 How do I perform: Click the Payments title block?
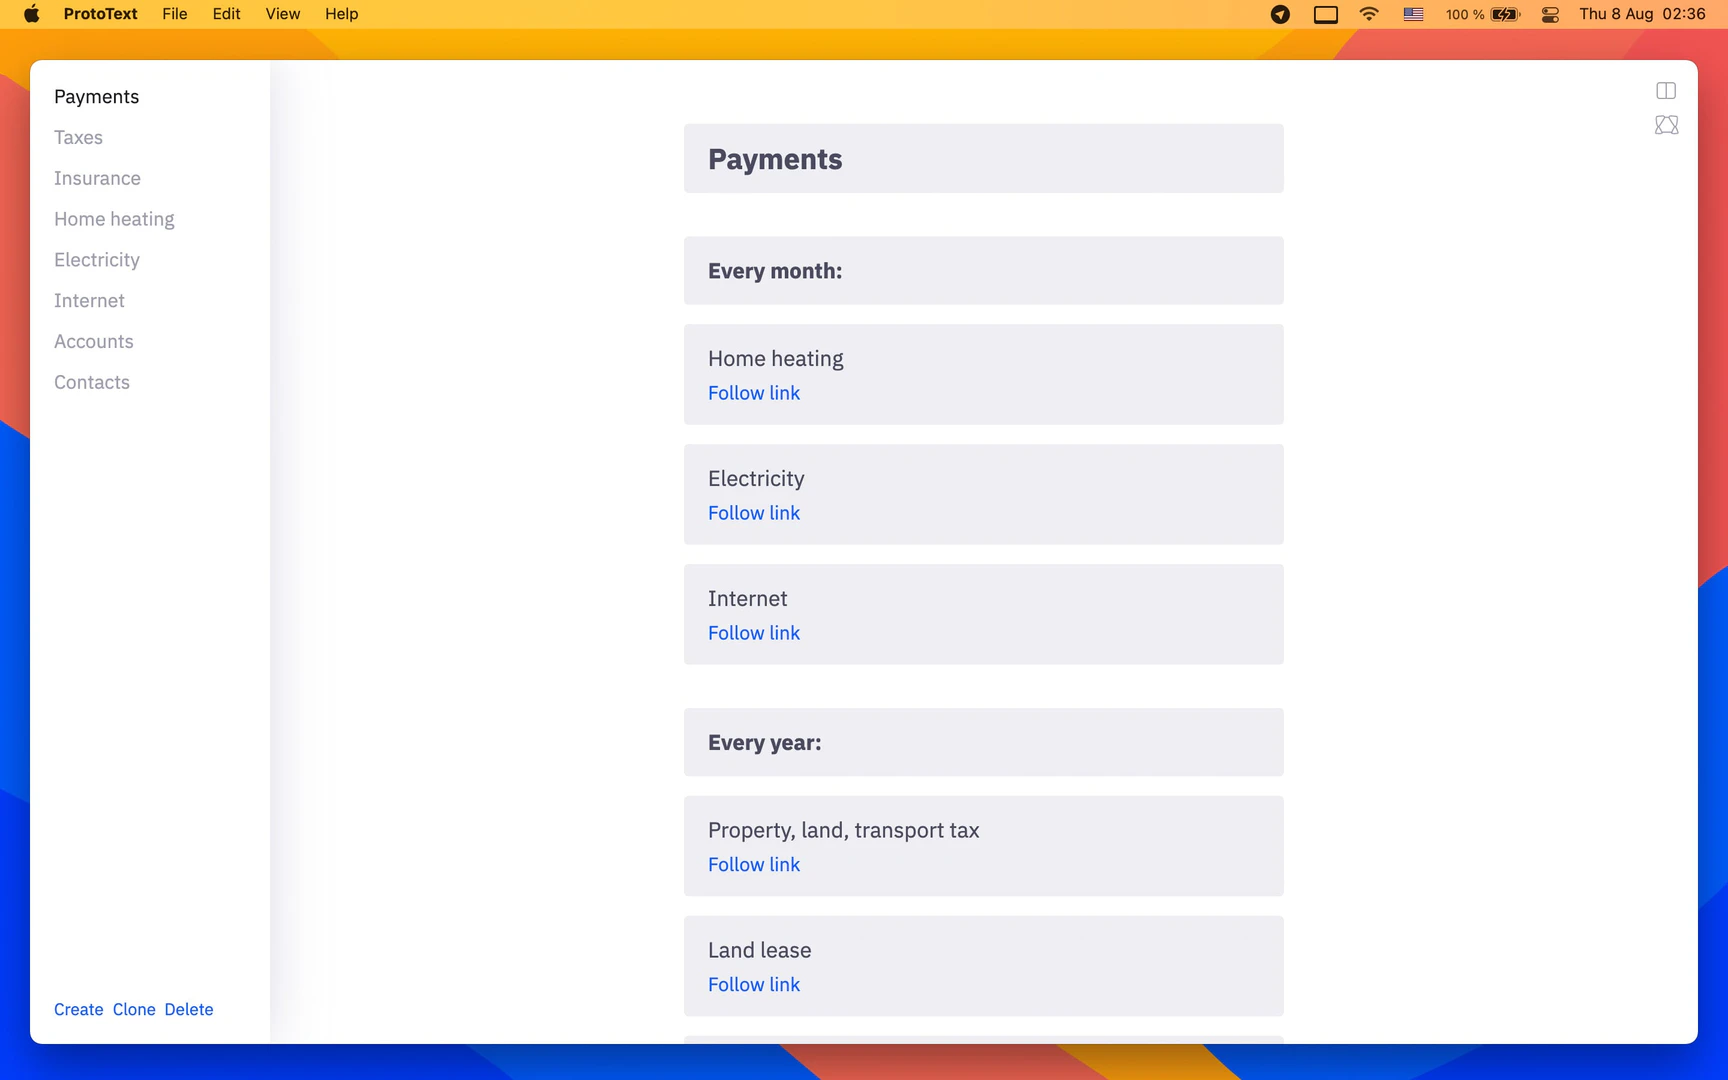tap(983, 159)
